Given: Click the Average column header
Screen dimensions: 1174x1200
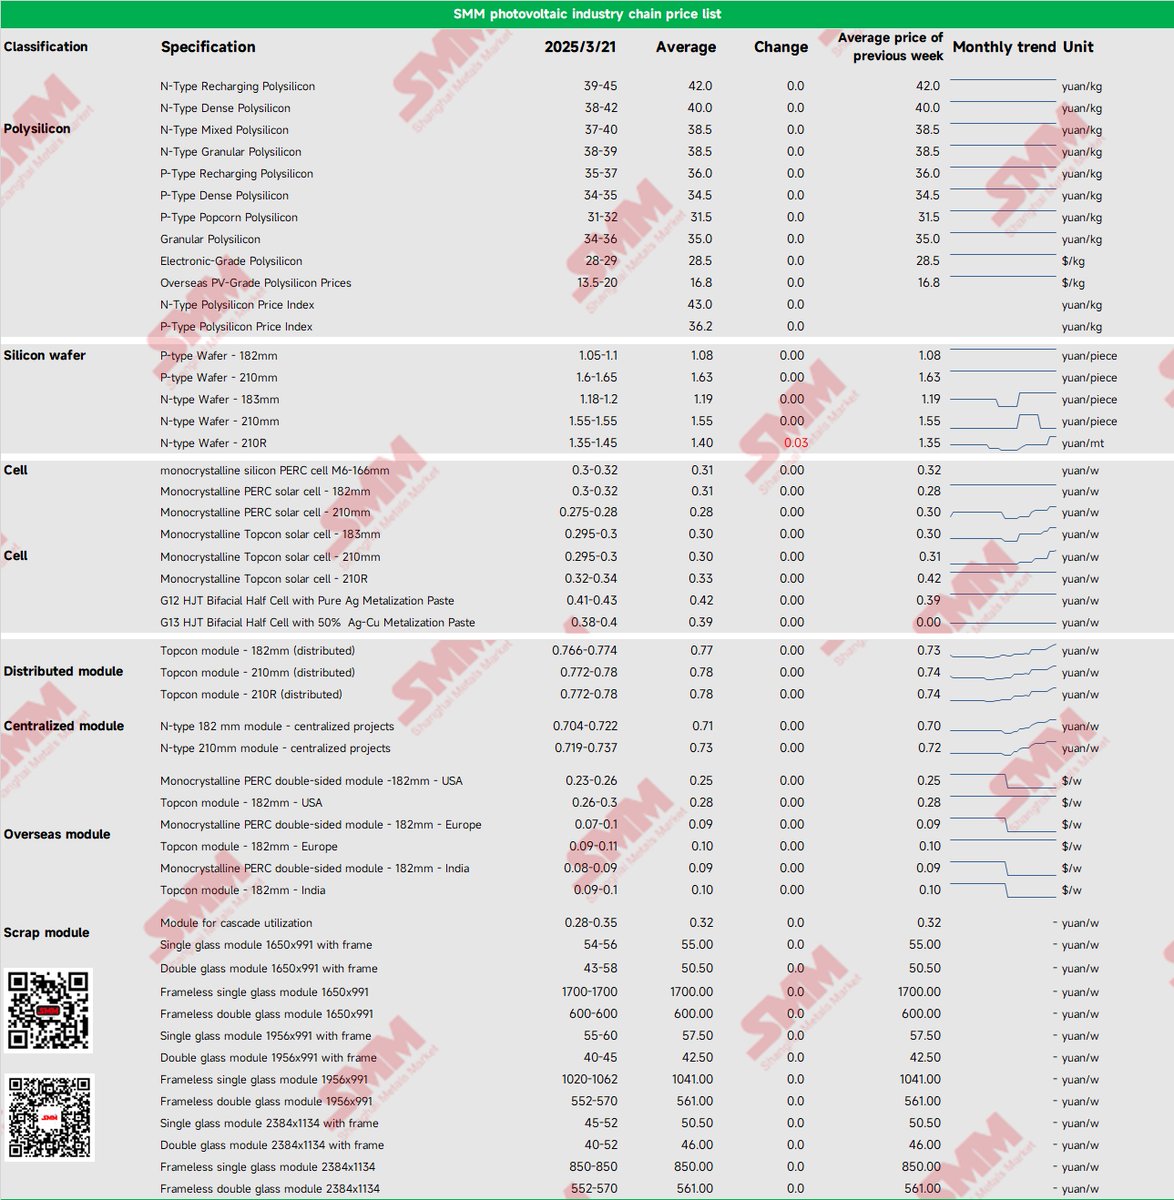Looking at the screenshot, I should pyautogui.click(x=685, y=47).
